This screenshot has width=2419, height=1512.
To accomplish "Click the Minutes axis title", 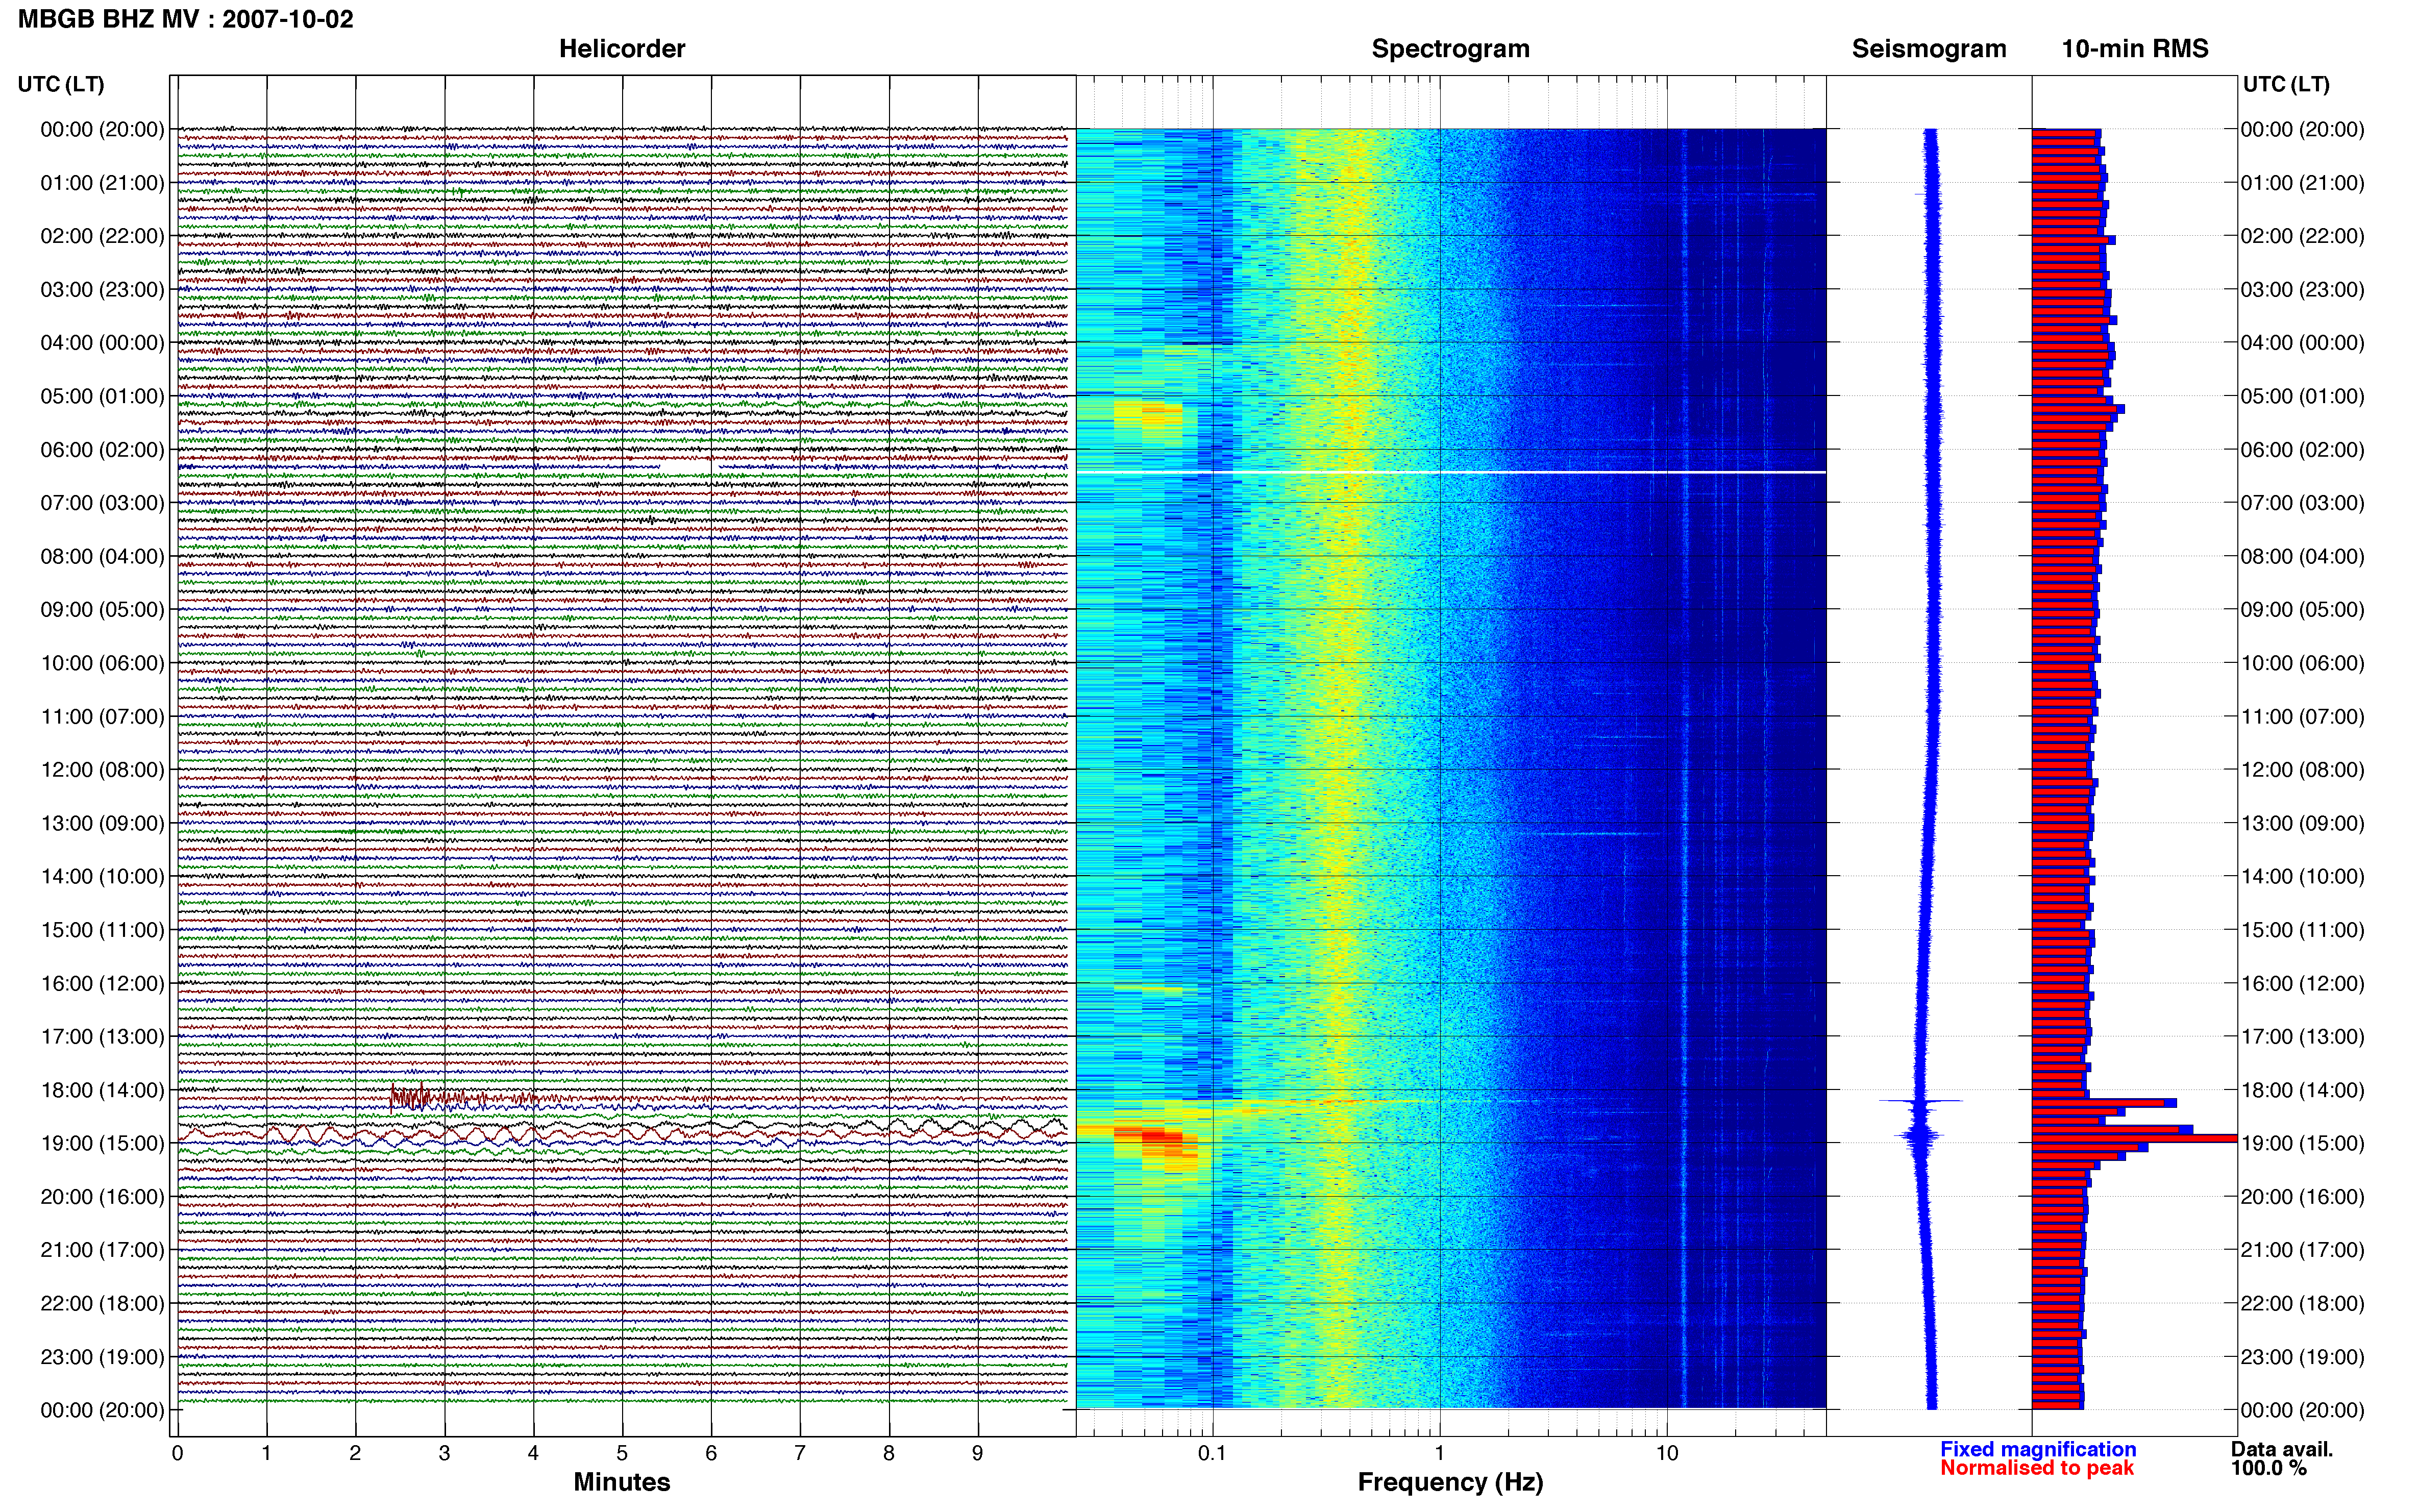I will [x=622, y=1482].
